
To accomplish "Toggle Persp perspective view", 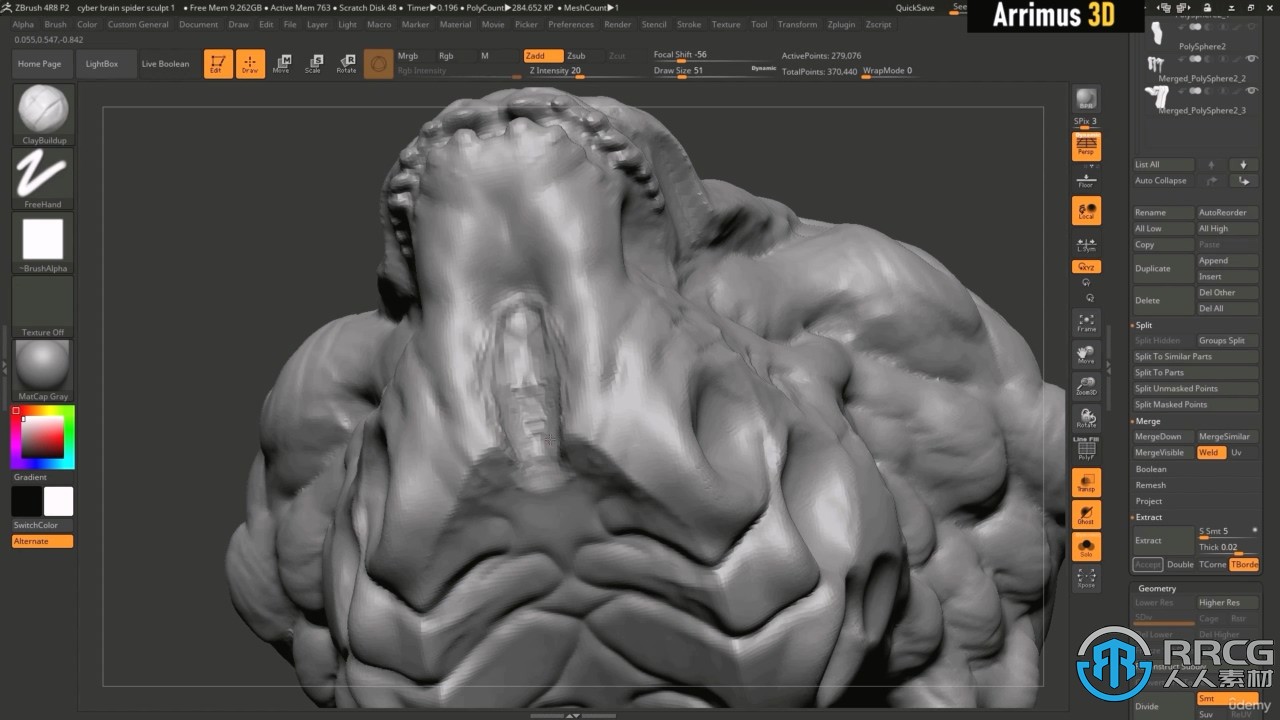I will [1086, 146].
